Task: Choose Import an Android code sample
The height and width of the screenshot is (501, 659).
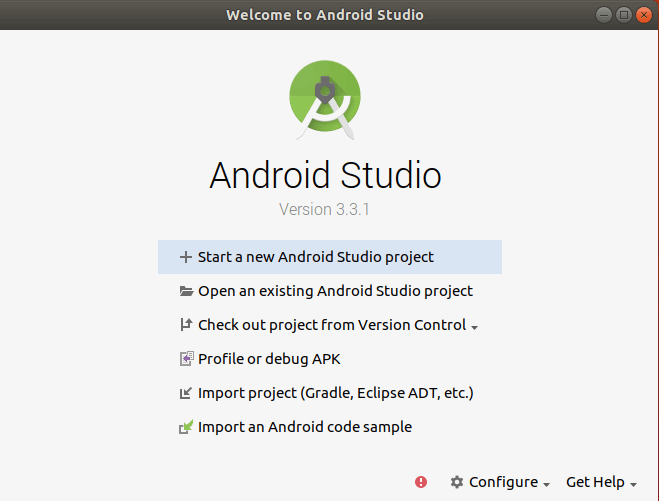Action: pos(330,427)
